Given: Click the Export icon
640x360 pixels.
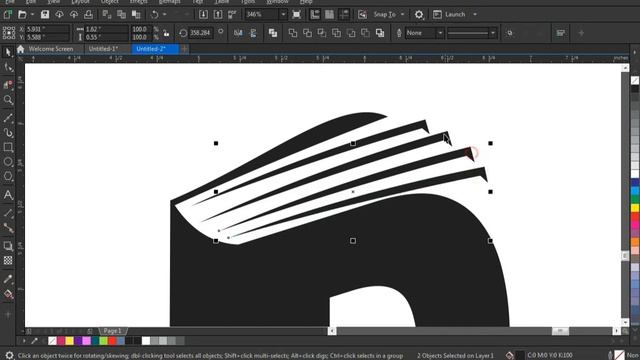Looking at the screenshot, I should (x=218, y=14).
